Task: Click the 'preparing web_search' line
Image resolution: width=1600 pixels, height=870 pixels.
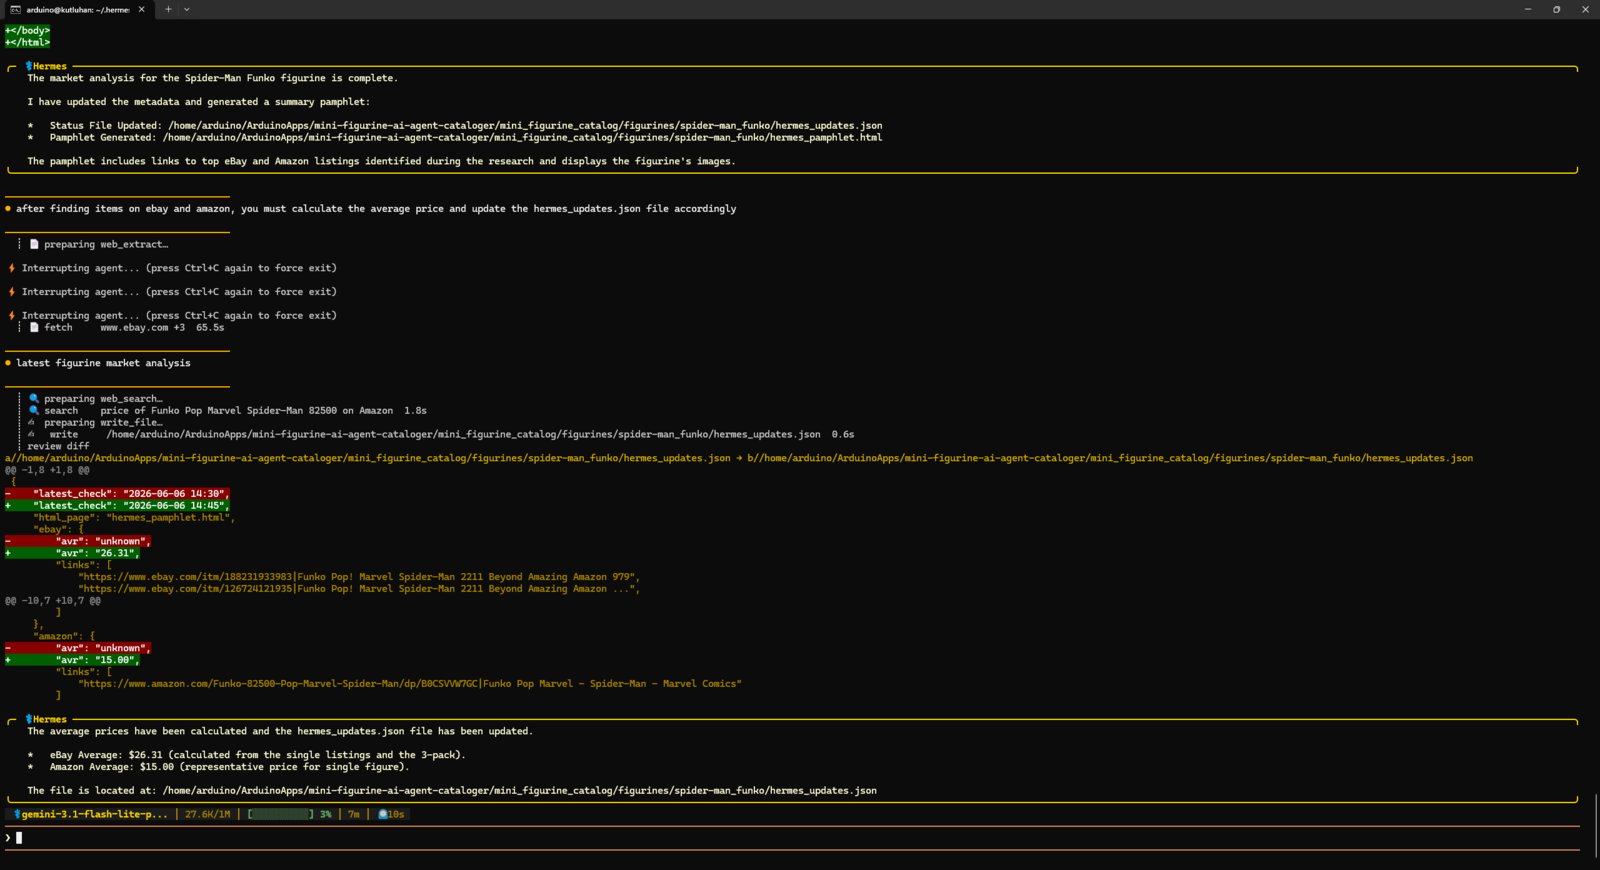Action: (x=96, y=399)
